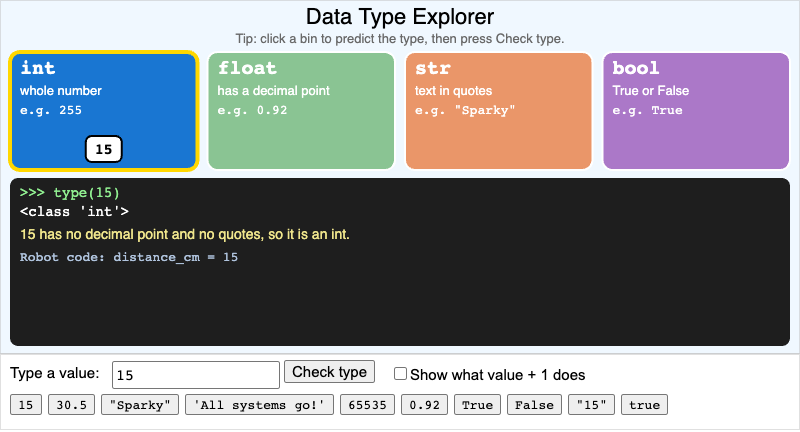Click the explanation about no decimal point
Screen dimensions: 800x432
[x=185, y=235]
